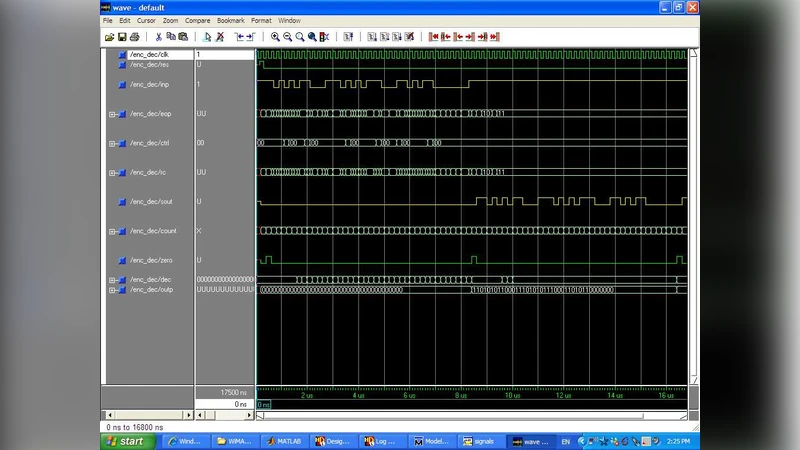Select the /enc_dec/sout signal name

151,201
